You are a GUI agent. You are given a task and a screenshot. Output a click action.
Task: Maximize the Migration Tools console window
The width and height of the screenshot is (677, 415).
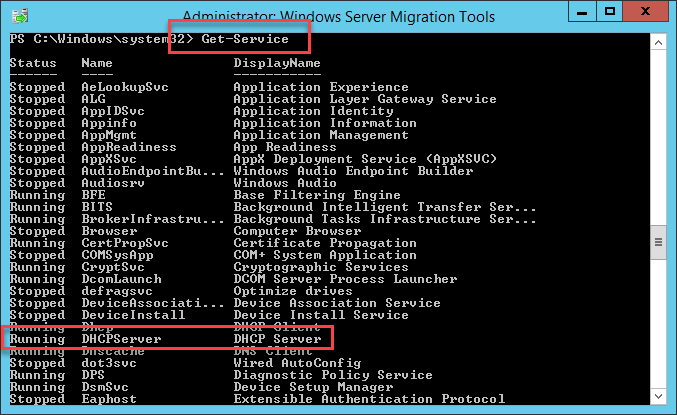[x=610, y=11]
